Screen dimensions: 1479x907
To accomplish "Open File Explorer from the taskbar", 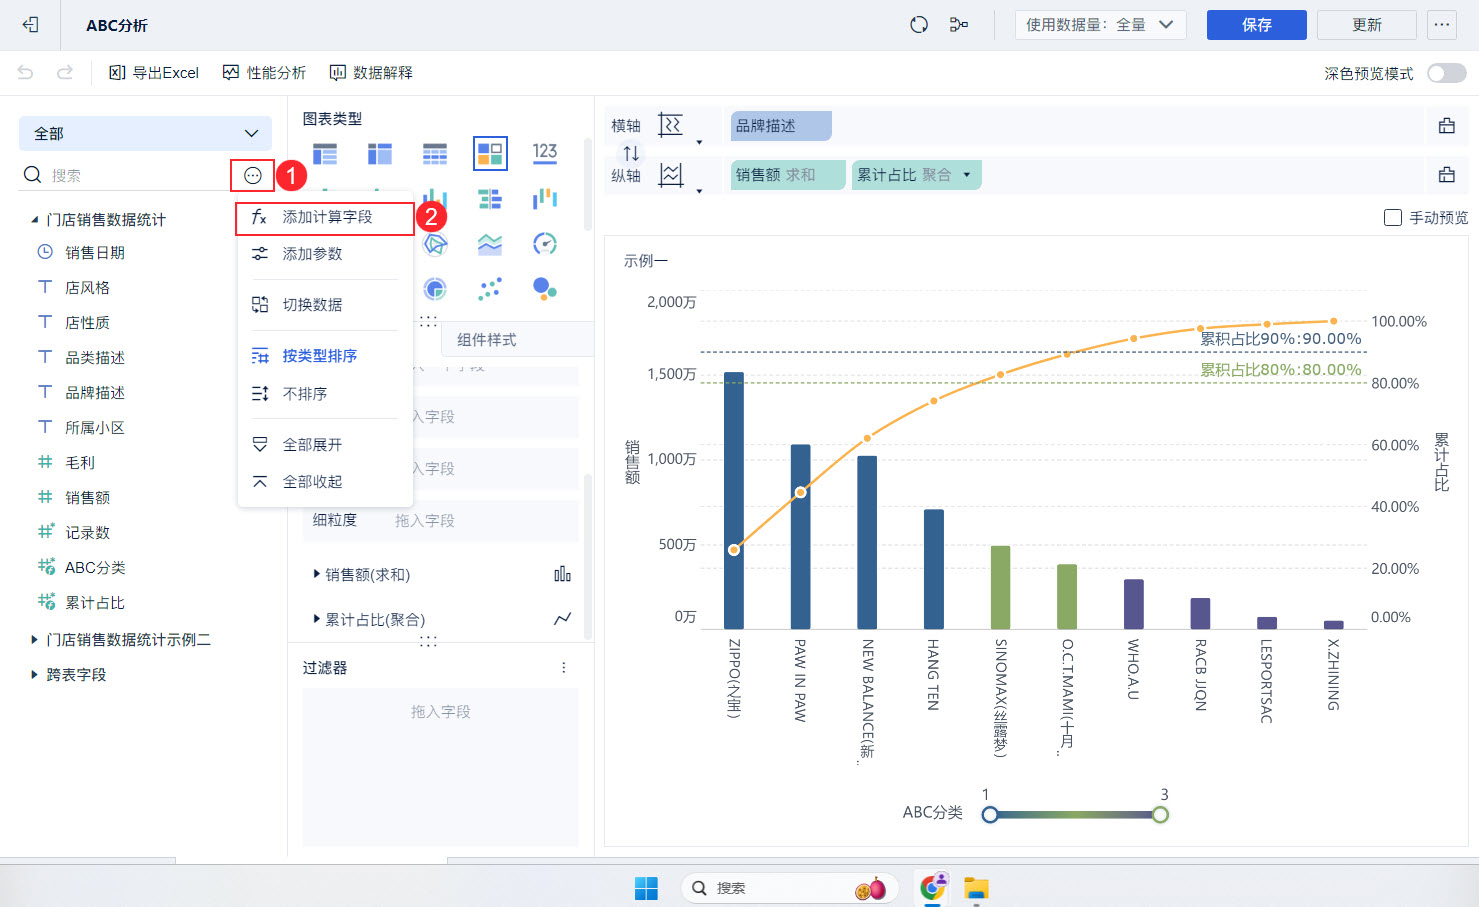I will point(976,888).
